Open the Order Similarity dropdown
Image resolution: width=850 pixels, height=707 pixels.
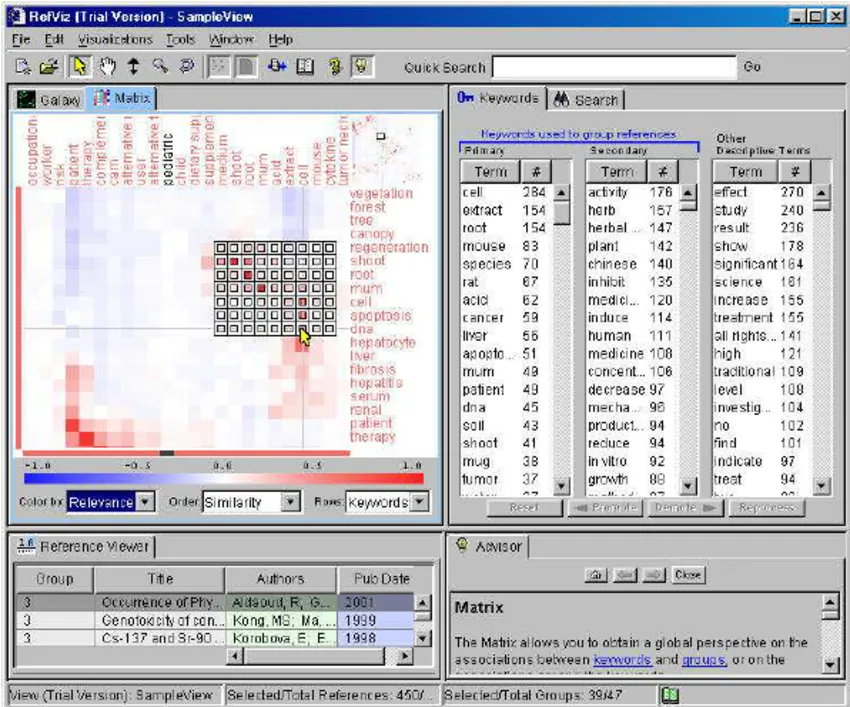click(x=250, y=502)
